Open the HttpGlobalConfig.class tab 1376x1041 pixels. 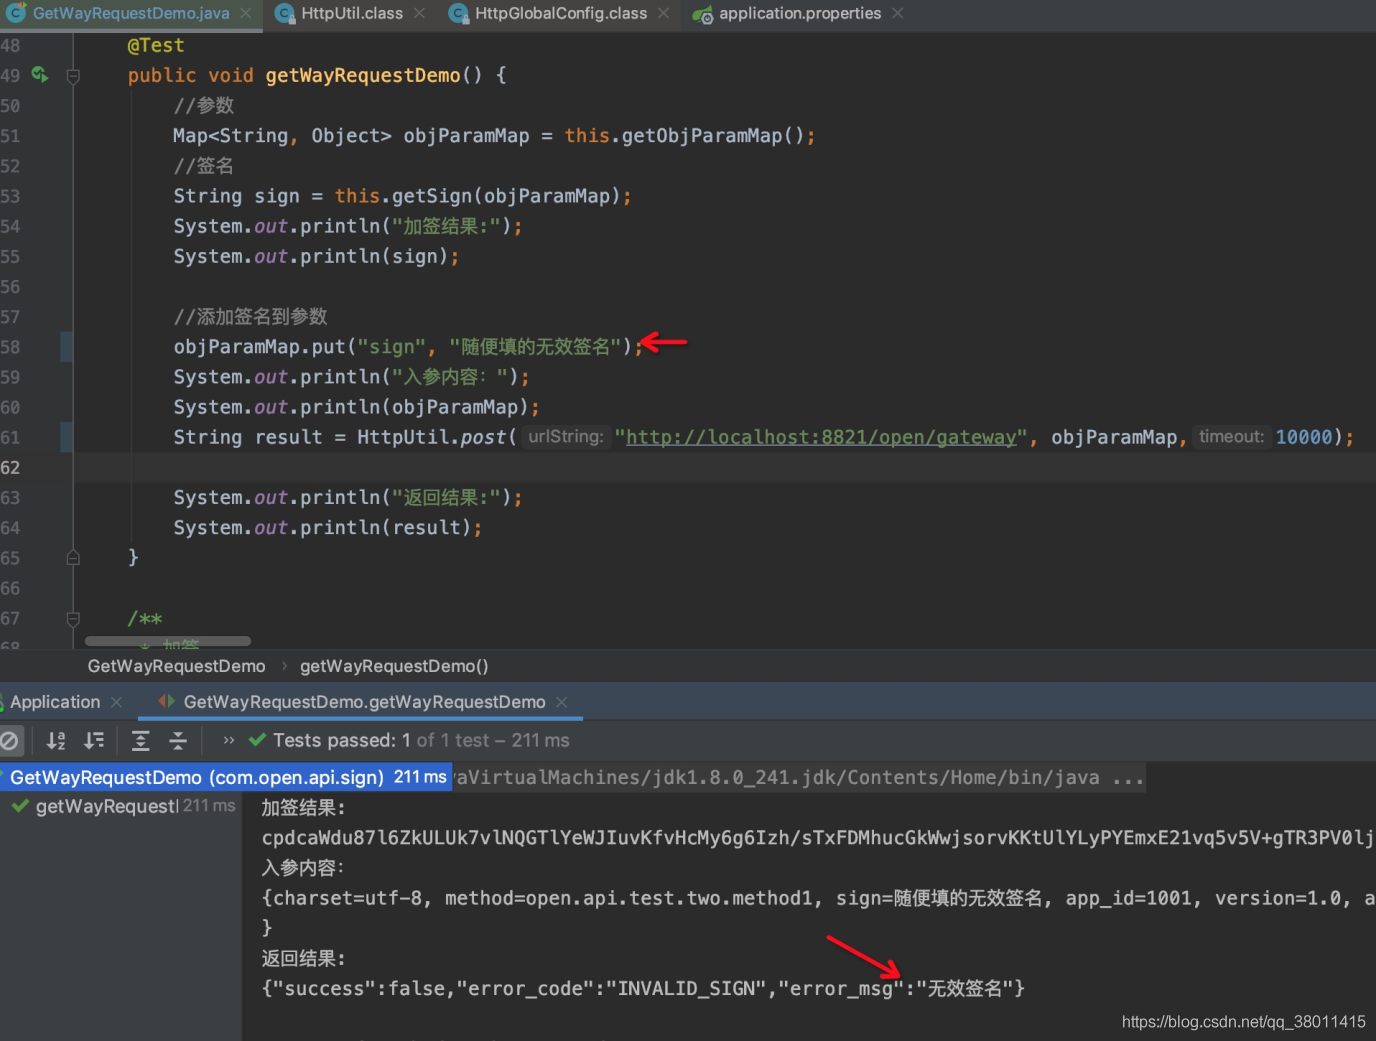pyautogui.click(x=561, y=13)
